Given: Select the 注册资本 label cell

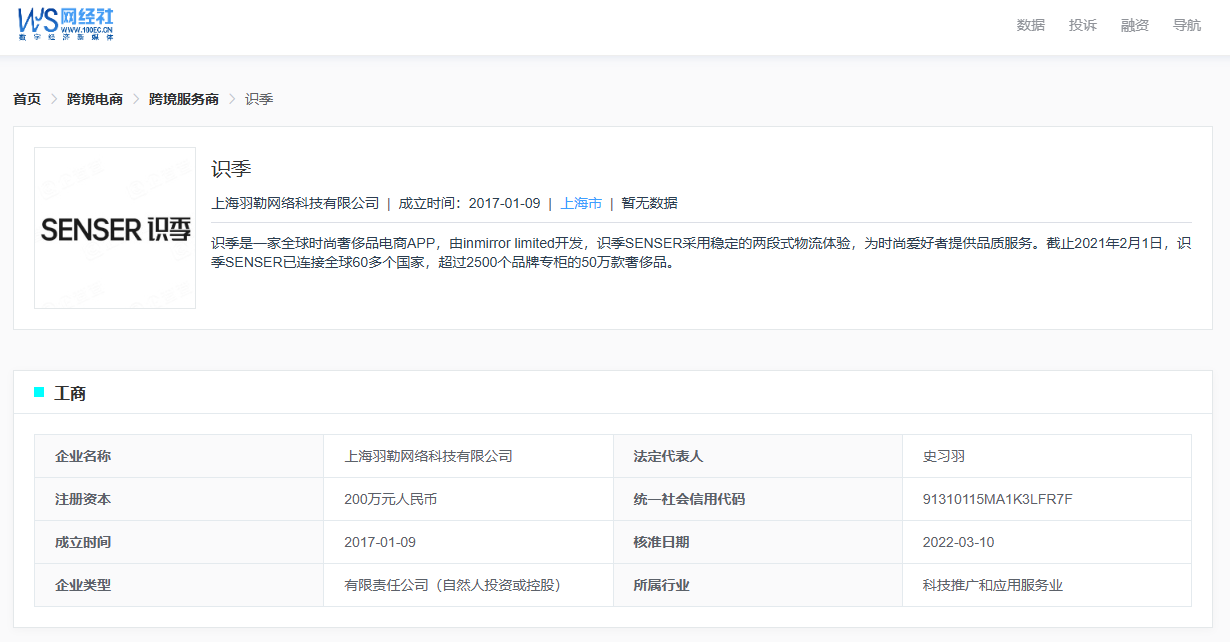Looking at the screenshot, I should pyautogui.click(x=179, y=499).
